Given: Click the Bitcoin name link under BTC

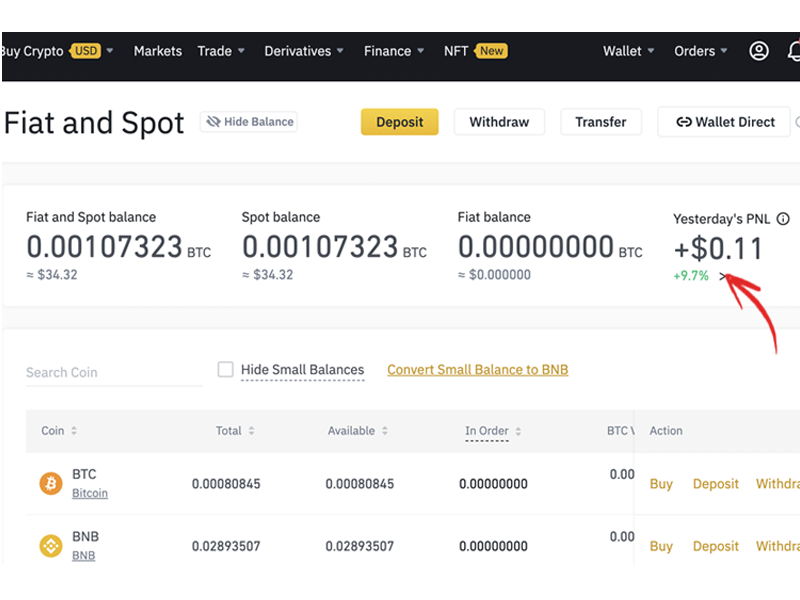Looking at the screenshot, I should tap(90, 493).
